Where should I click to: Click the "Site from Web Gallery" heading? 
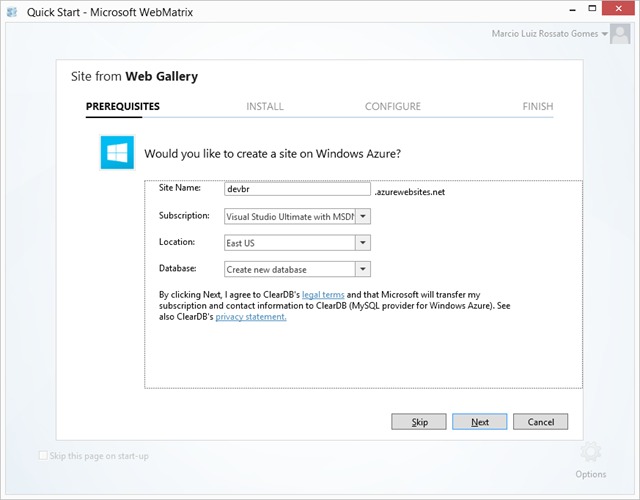[134, 76]
